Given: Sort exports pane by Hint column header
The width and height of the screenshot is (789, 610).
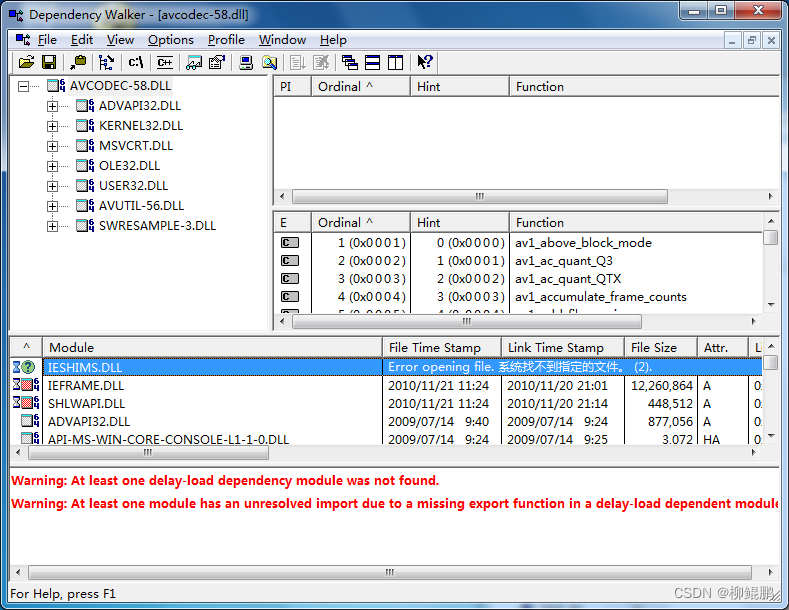Looking at the screenshot, I should point(460,222).
